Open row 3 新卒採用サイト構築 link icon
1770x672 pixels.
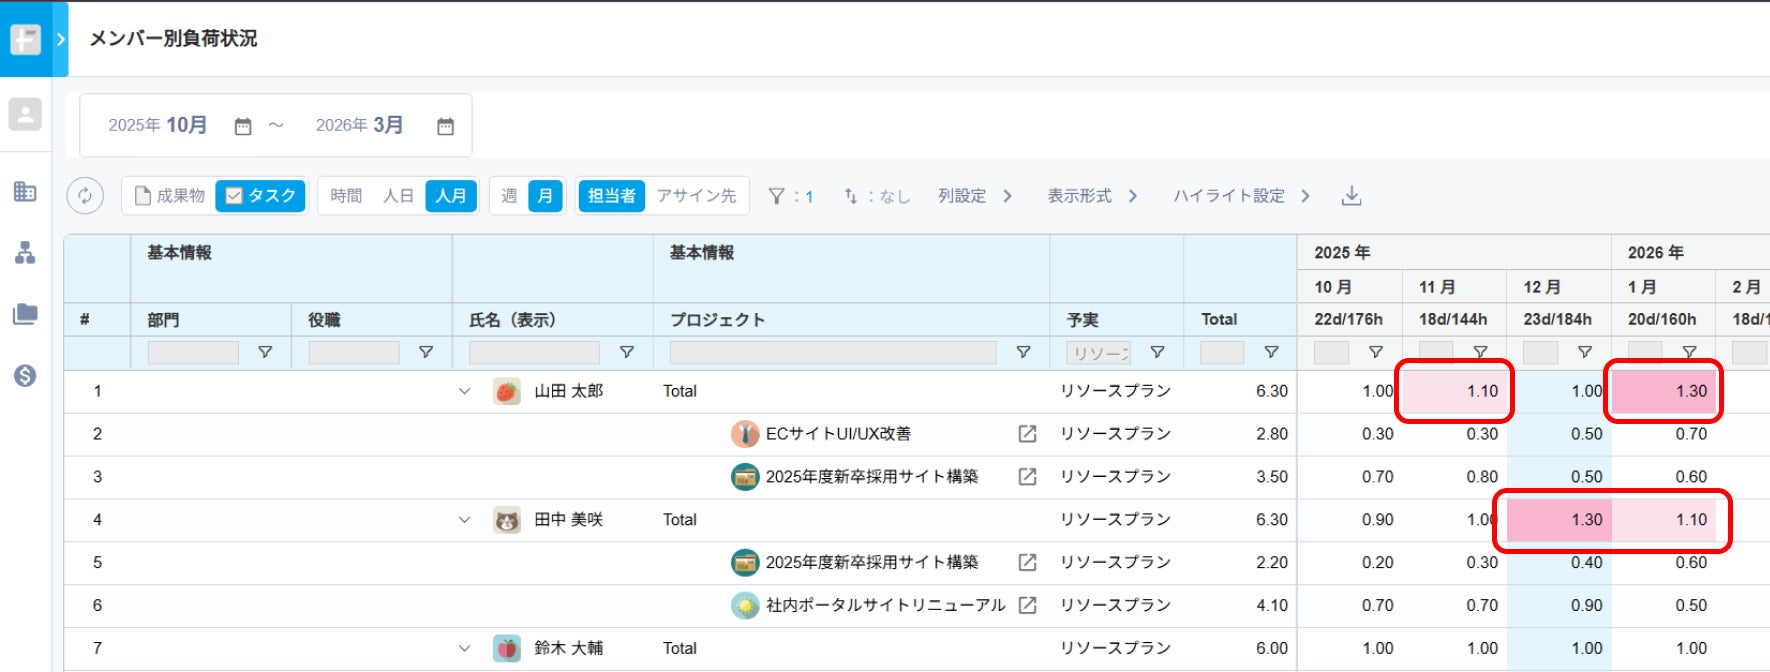(x=1027, y=477)
